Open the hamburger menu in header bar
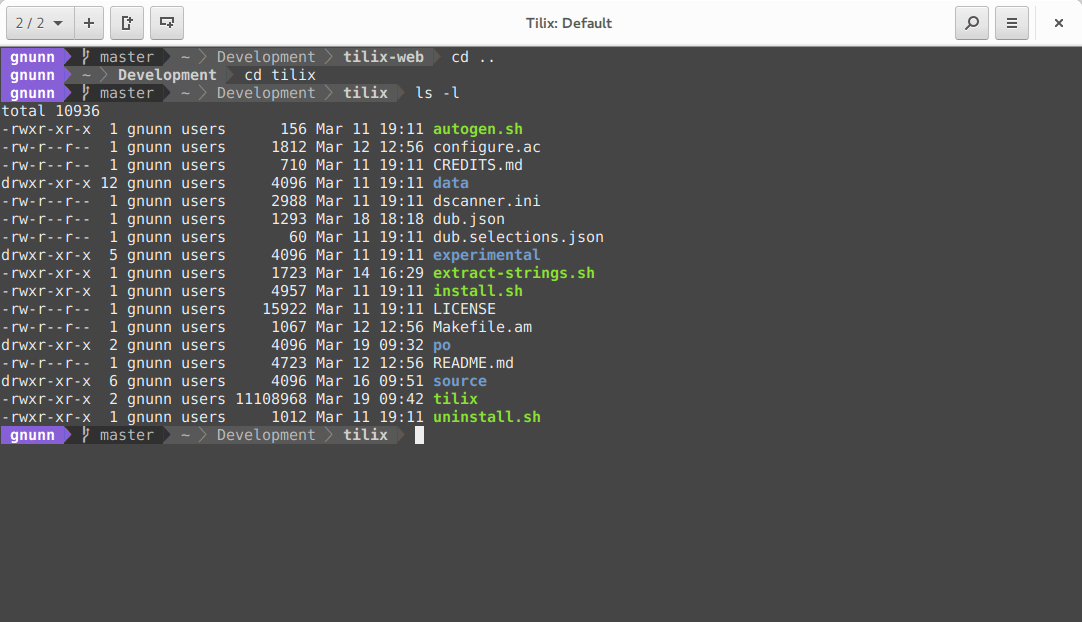This screenshot has width=1082, height=622. 1012,23
